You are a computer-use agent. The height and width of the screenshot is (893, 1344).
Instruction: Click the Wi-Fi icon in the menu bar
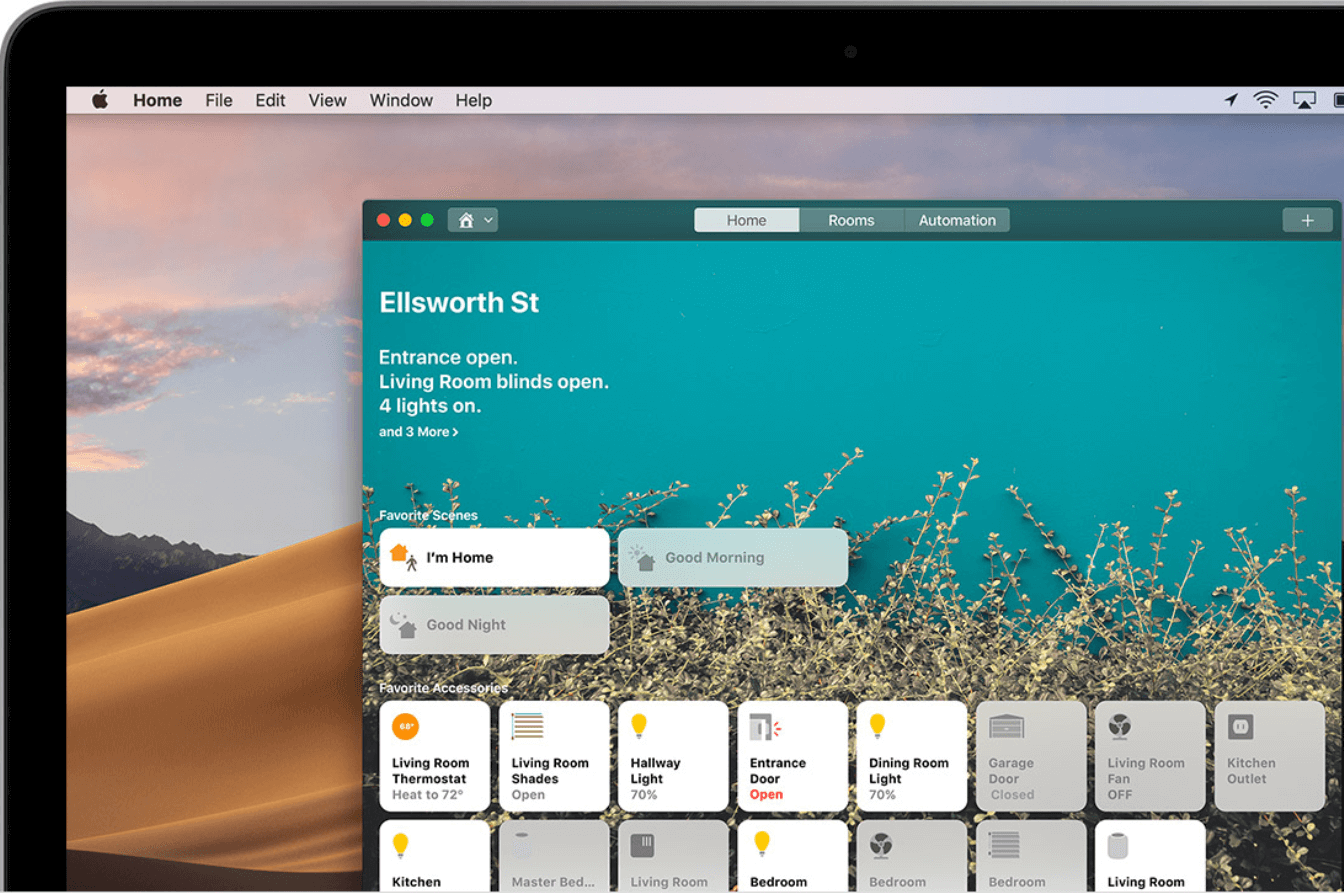pos(1265,100)
